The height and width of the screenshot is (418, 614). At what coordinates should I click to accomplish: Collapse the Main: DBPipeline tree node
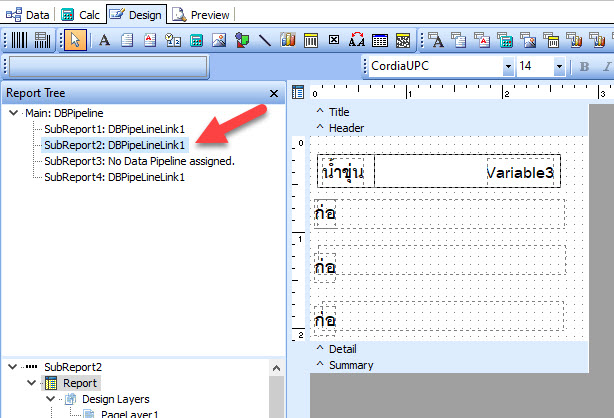click(x=12, y=113)
